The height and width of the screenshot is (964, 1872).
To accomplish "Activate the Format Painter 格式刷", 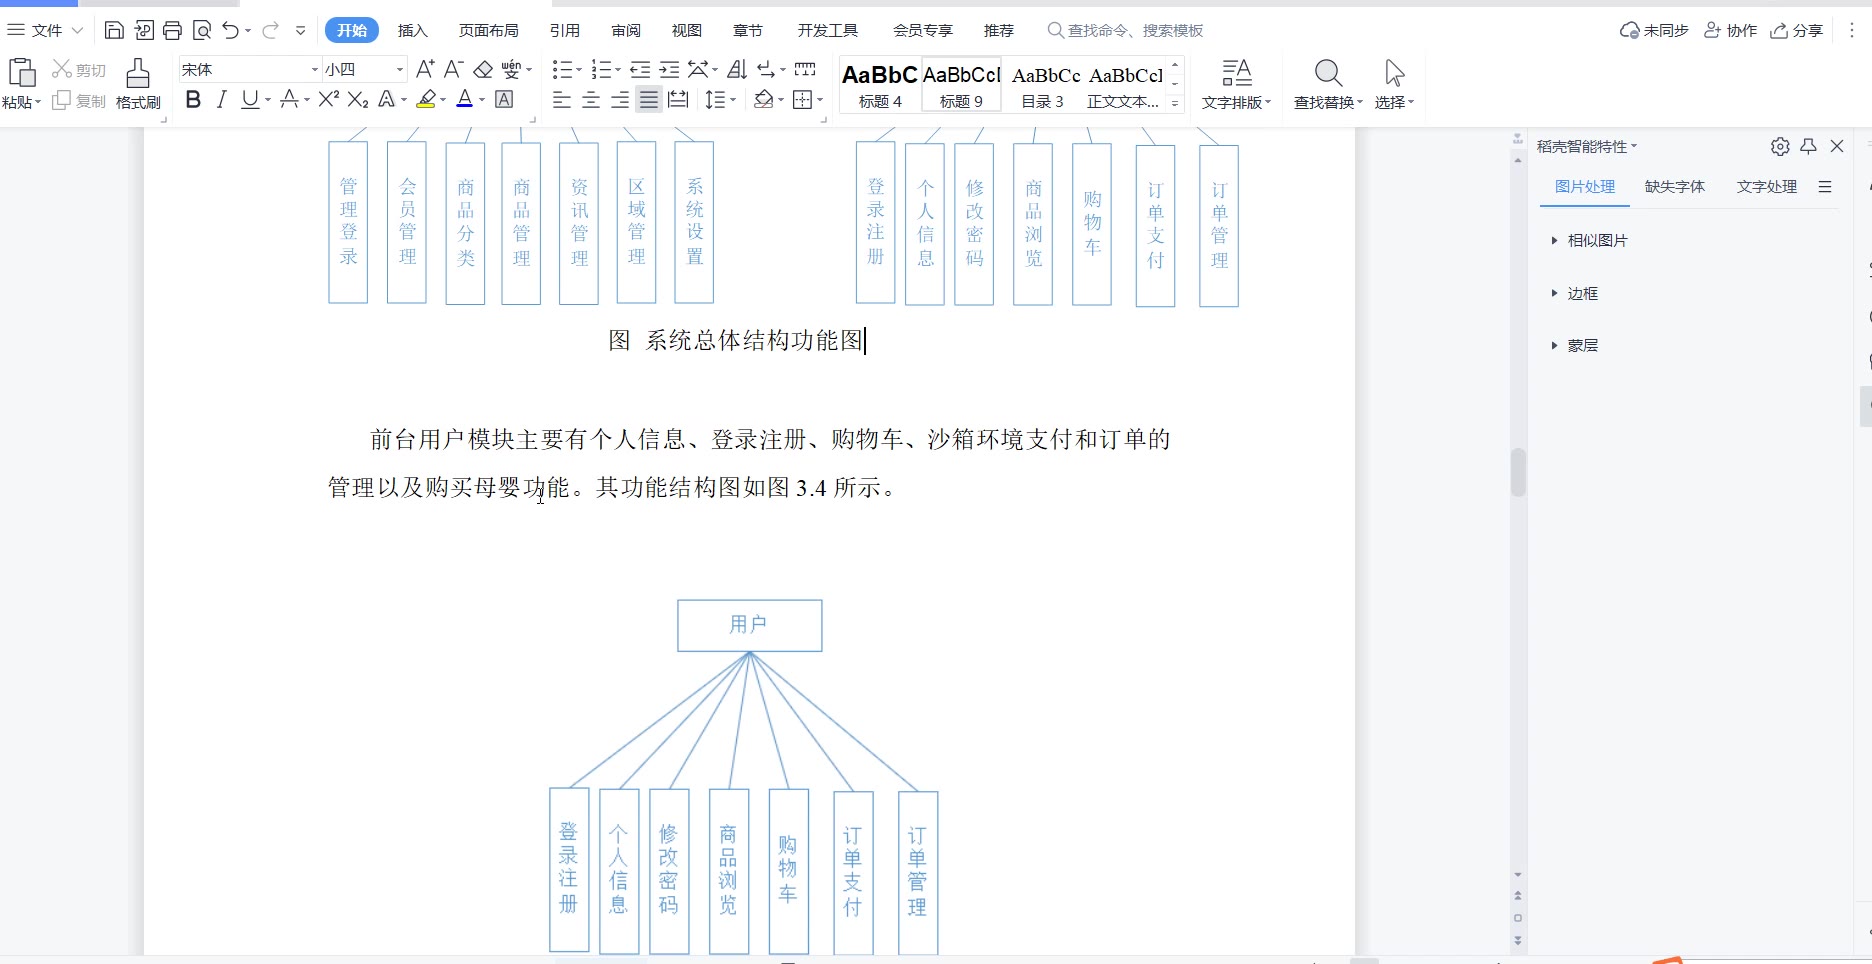I will coord(138,84).
